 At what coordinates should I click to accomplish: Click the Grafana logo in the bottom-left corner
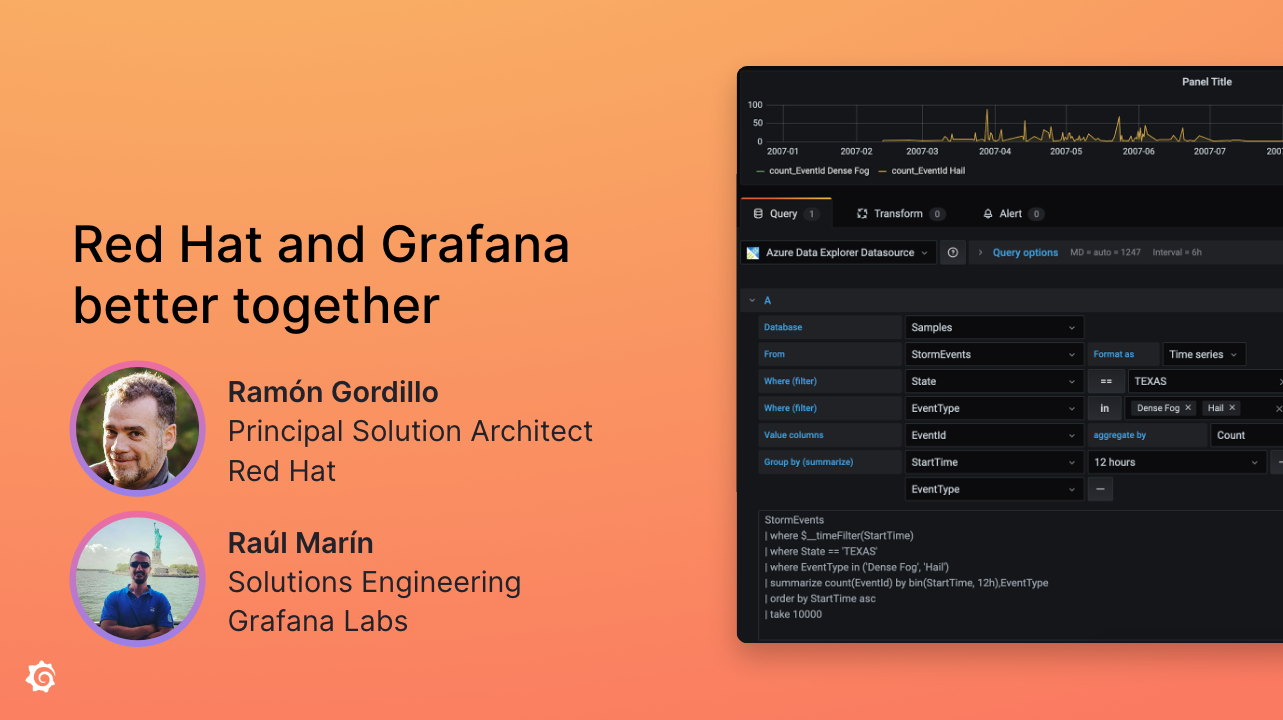(40, 677)
